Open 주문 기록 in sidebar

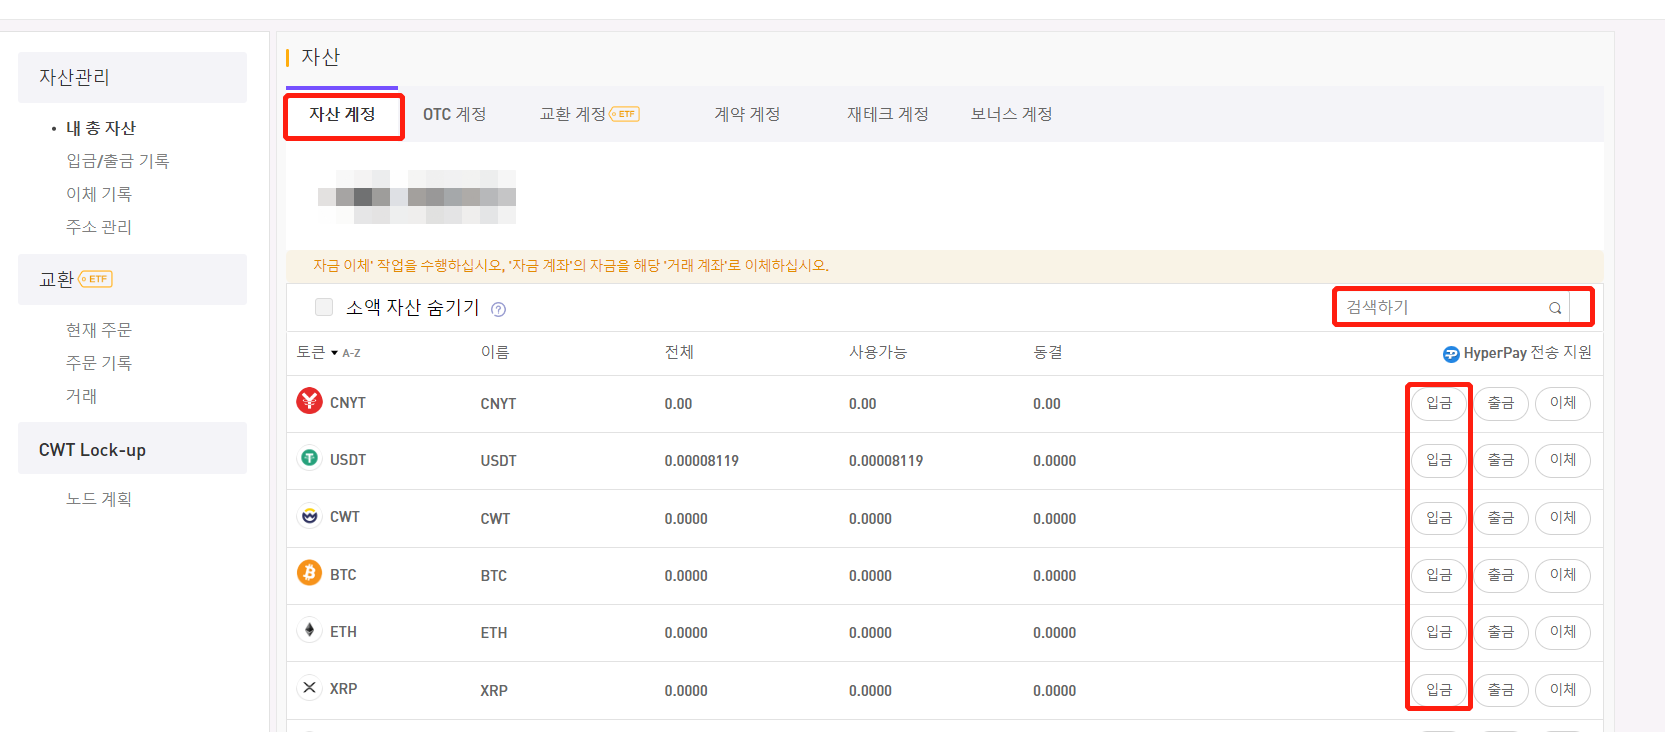click(99, 363)
